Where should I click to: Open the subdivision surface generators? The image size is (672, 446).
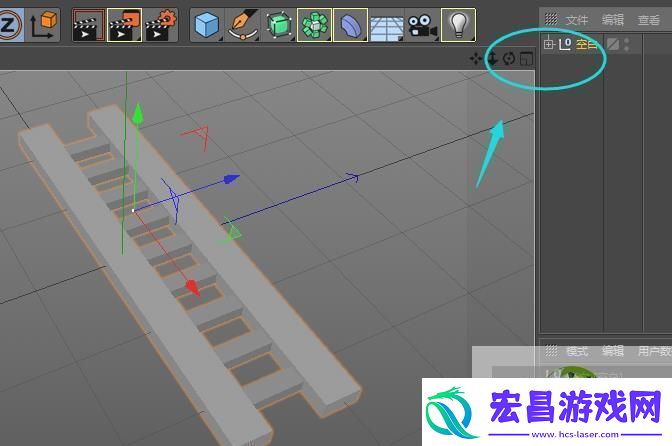coord(279,25)
